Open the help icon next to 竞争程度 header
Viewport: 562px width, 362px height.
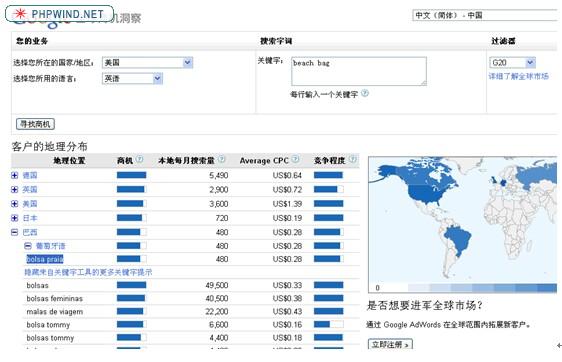point(353,159)
